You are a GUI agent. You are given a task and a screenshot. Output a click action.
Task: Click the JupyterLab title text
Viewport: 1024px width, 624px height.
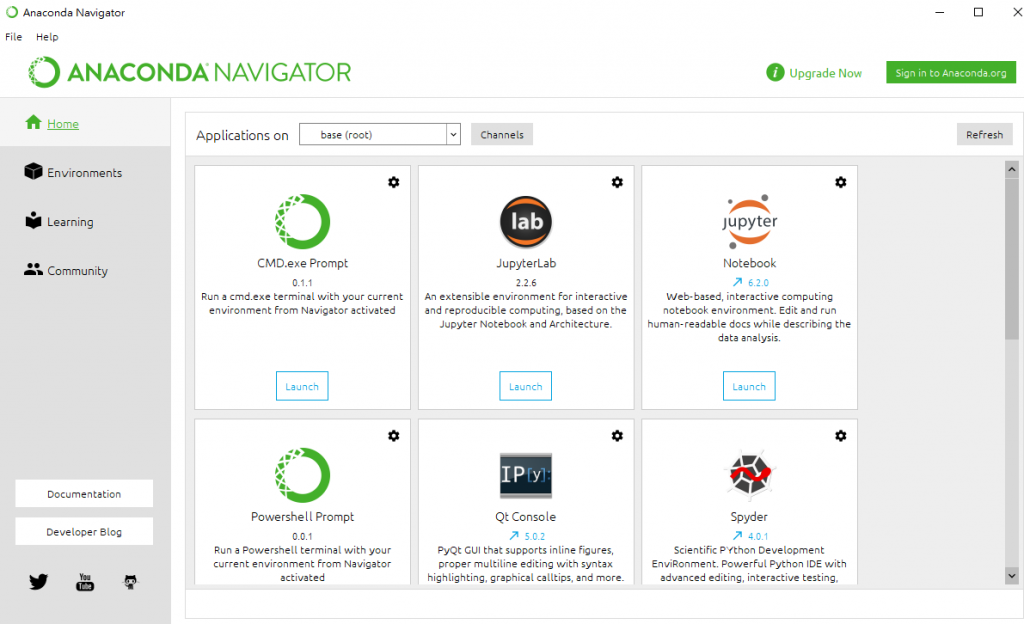[526, 263]
